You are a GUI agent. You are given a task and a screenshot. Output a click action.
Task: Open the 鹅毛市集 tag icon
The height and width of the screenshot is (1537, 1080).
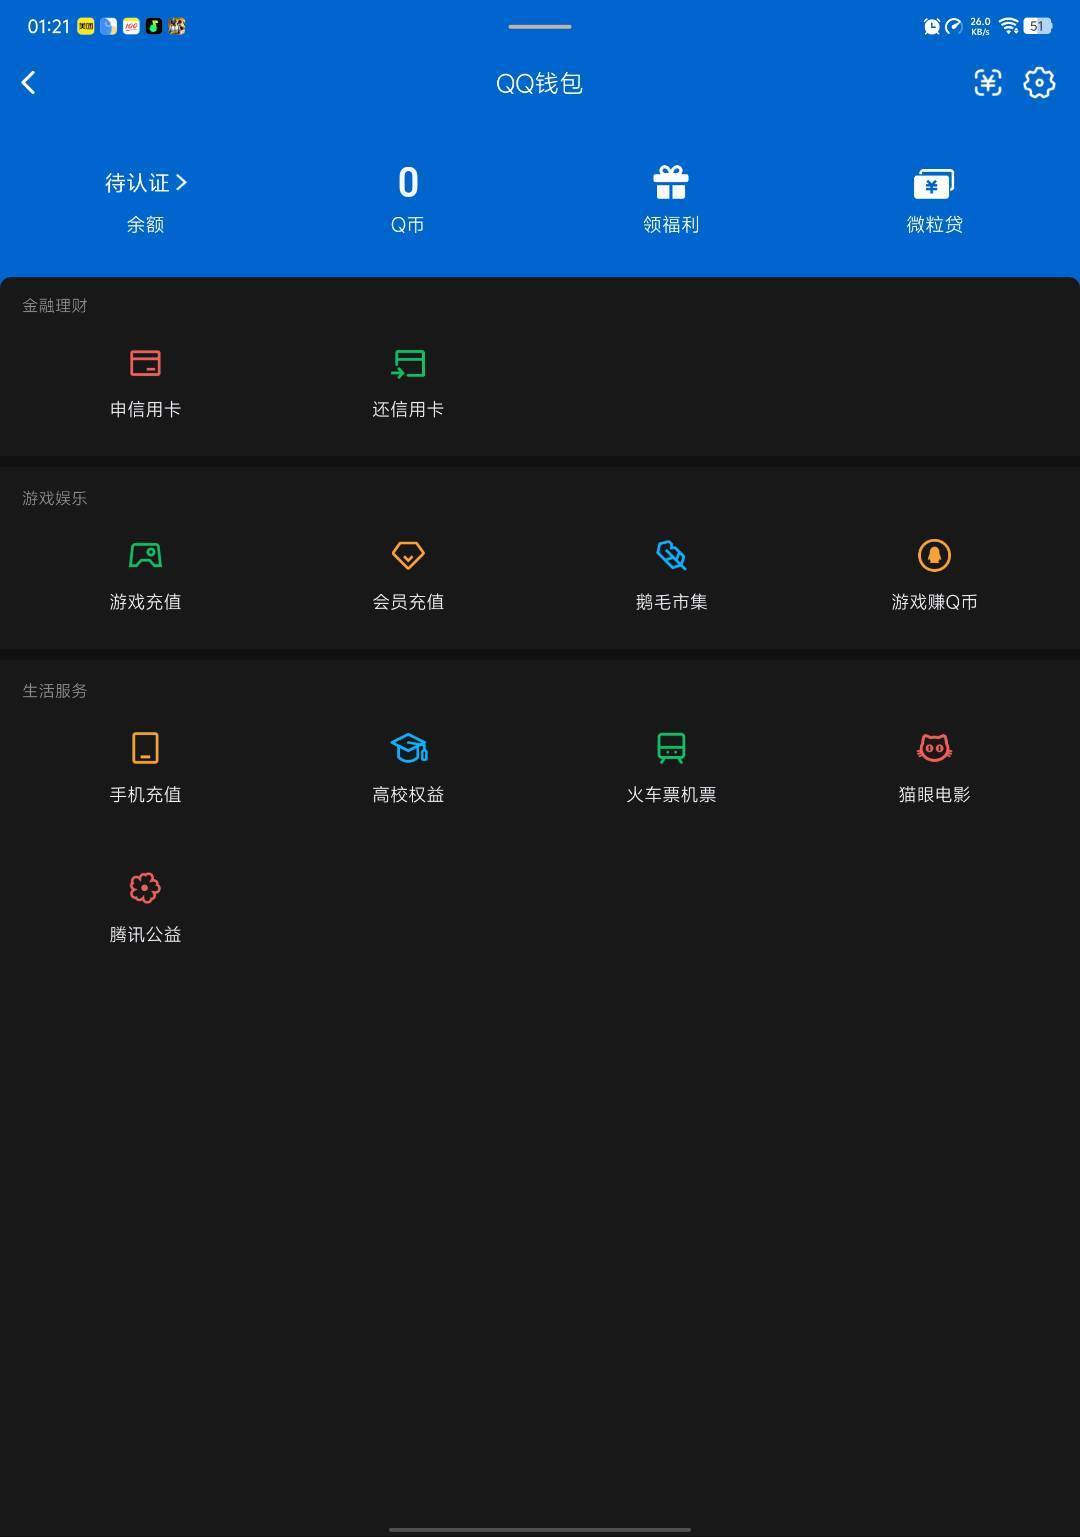coord(671,555)
